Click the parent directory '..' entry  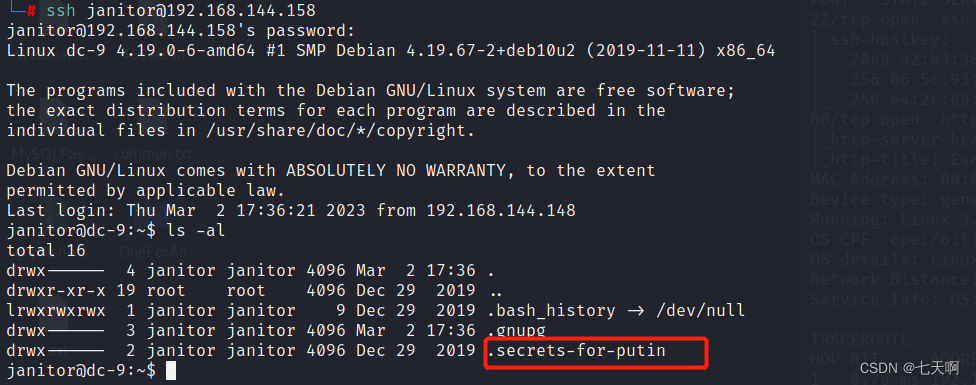(496, 292)
